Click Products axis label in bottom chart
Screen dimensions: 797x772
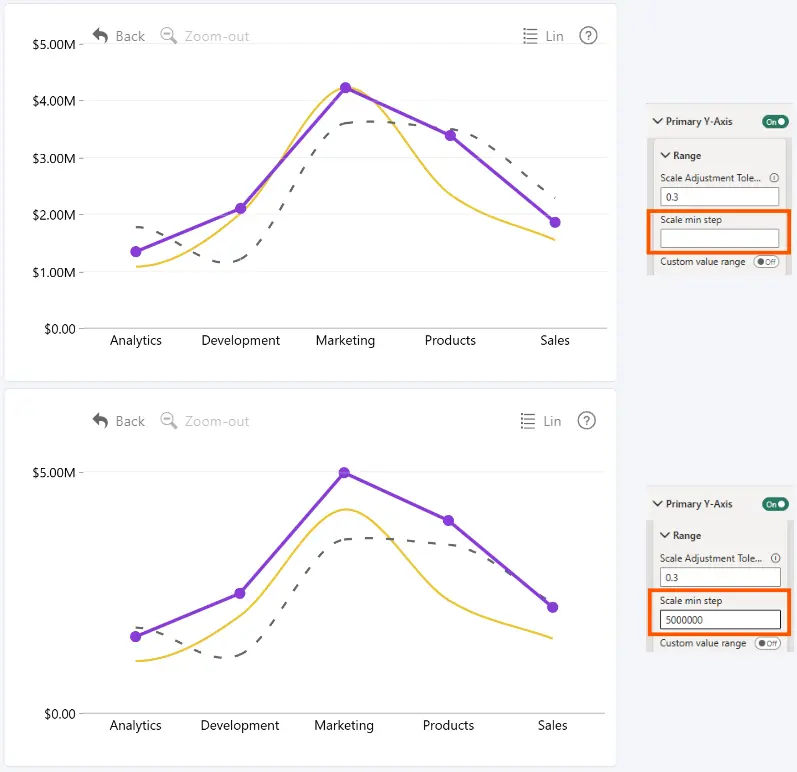click(x=448, y=725)
